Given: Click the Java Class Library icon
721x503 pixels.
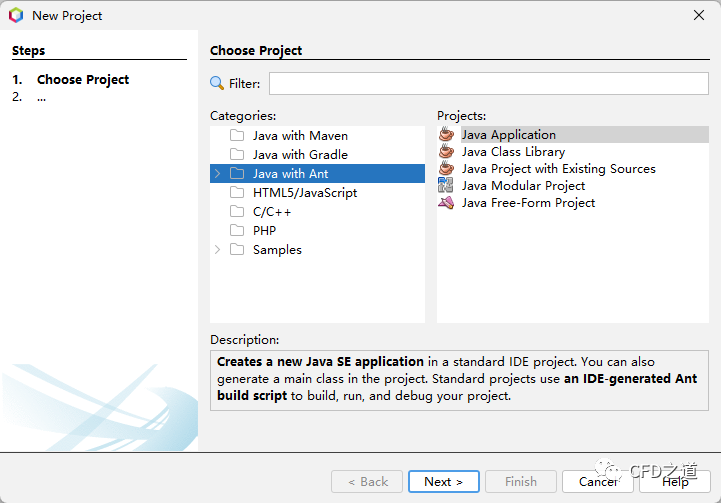Looking at the screenshot, I should click(x=446, y=152).
